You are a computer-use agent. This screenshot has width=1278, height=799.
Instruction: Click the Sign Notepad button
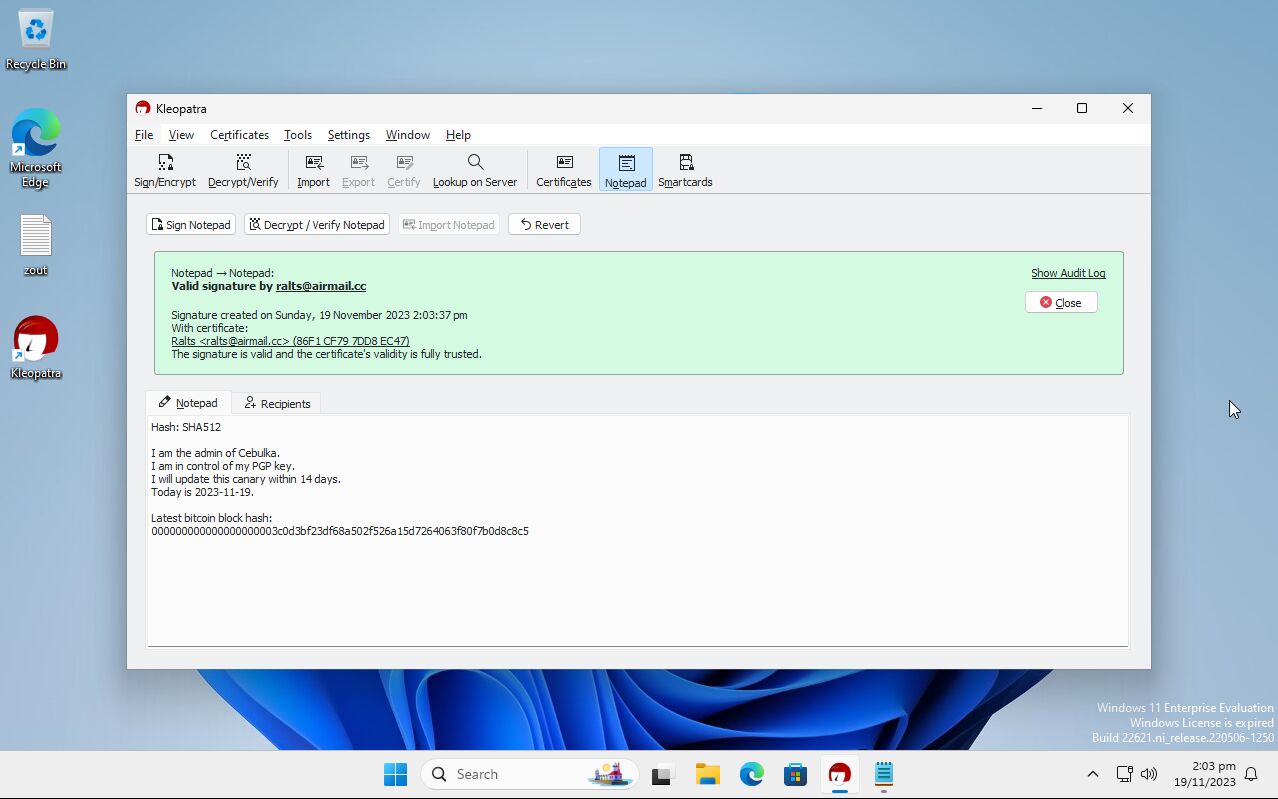pyautogui.click(x=190, y=225)
